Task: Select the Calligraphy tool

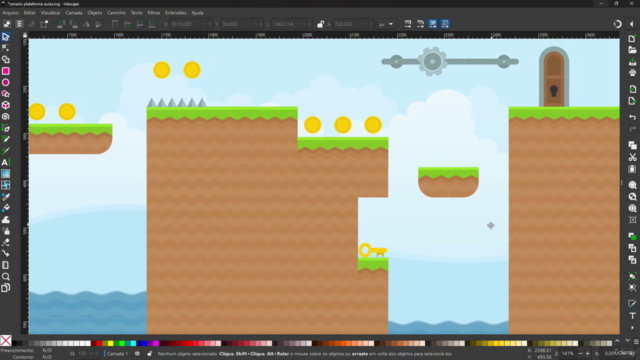Action: coord(5,151)
